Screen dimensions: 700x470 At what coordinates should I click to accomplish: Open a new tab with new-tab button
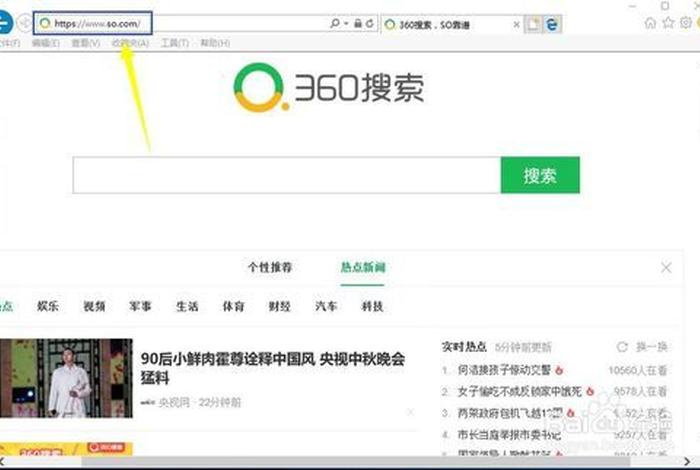533,24
